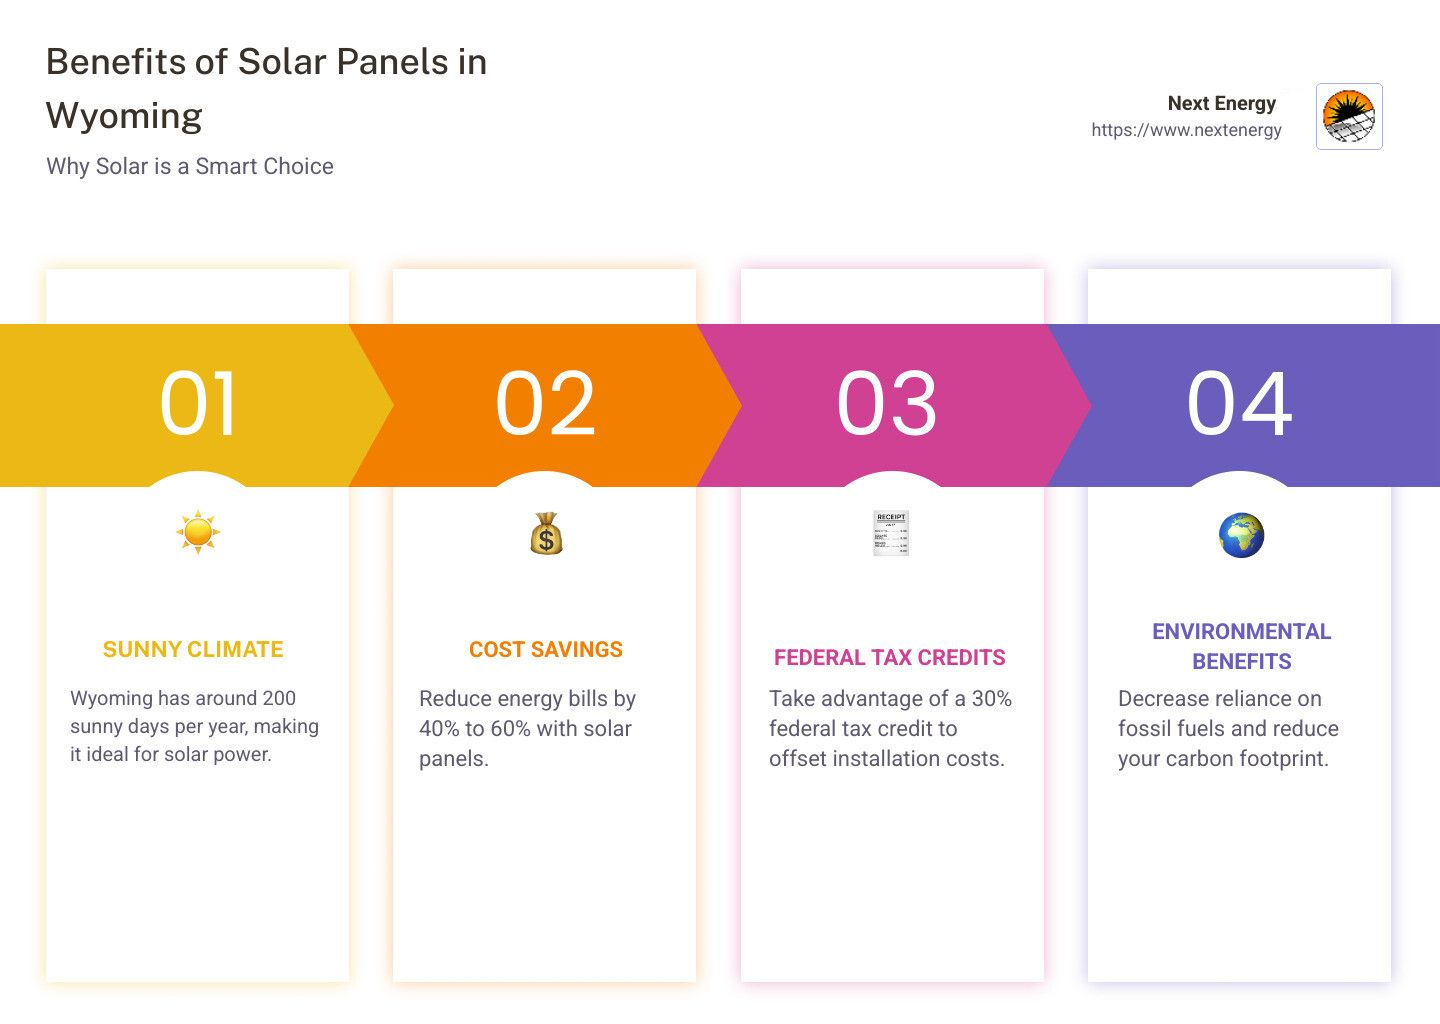Click the Sunny Climate heading

pos(193,649)
